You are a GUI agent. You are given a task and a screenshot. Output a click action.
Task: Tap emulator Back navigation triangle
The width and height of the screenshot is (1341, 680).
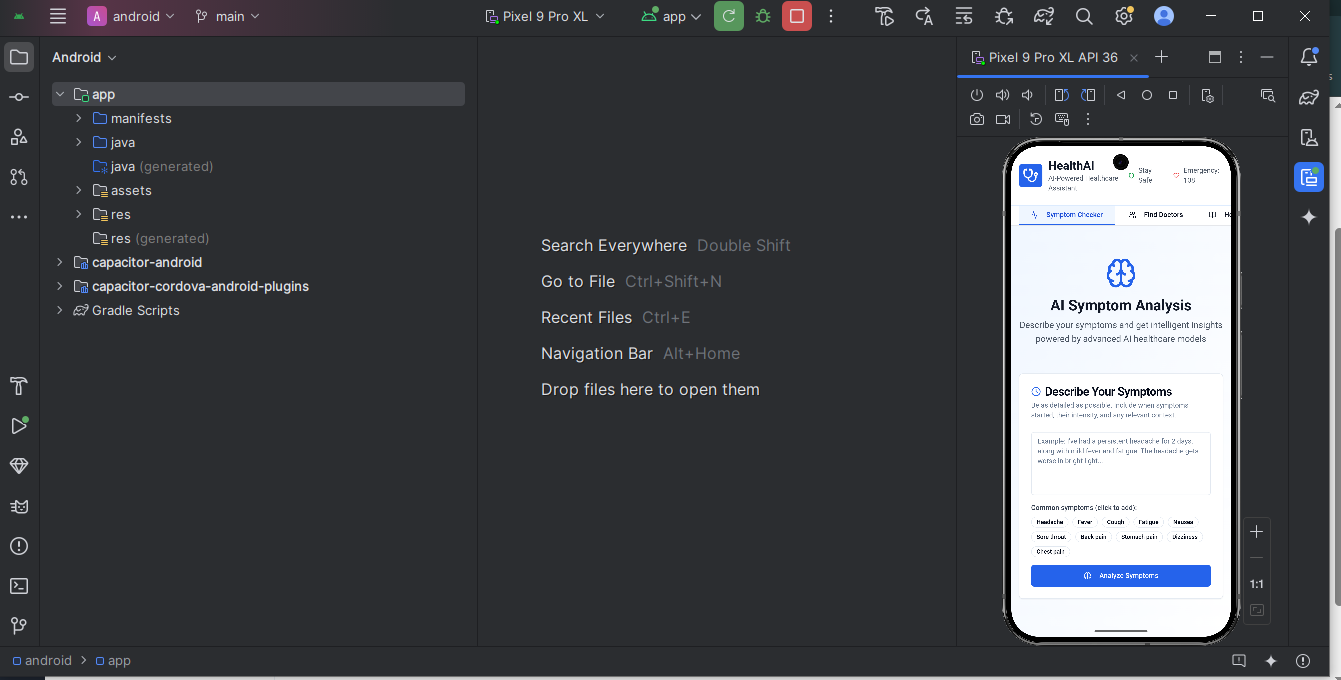click(x=1121, y=95)
